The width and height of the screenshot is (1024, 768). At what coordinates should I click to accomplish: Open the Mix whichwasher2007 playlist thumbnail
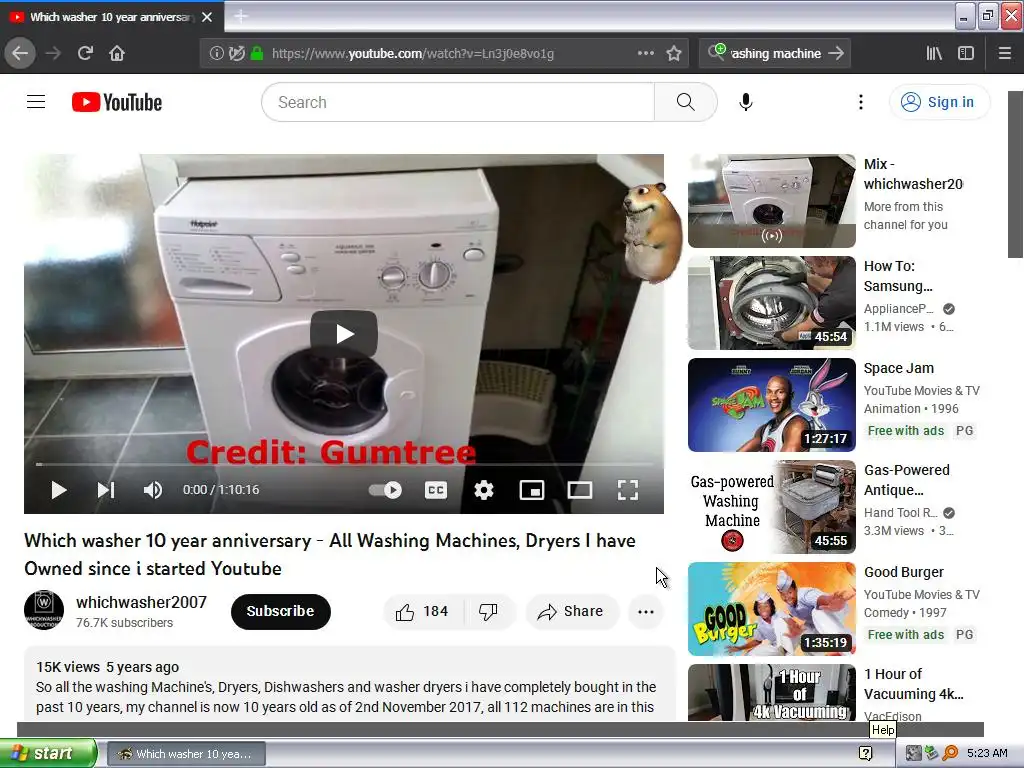click(771, 200)
